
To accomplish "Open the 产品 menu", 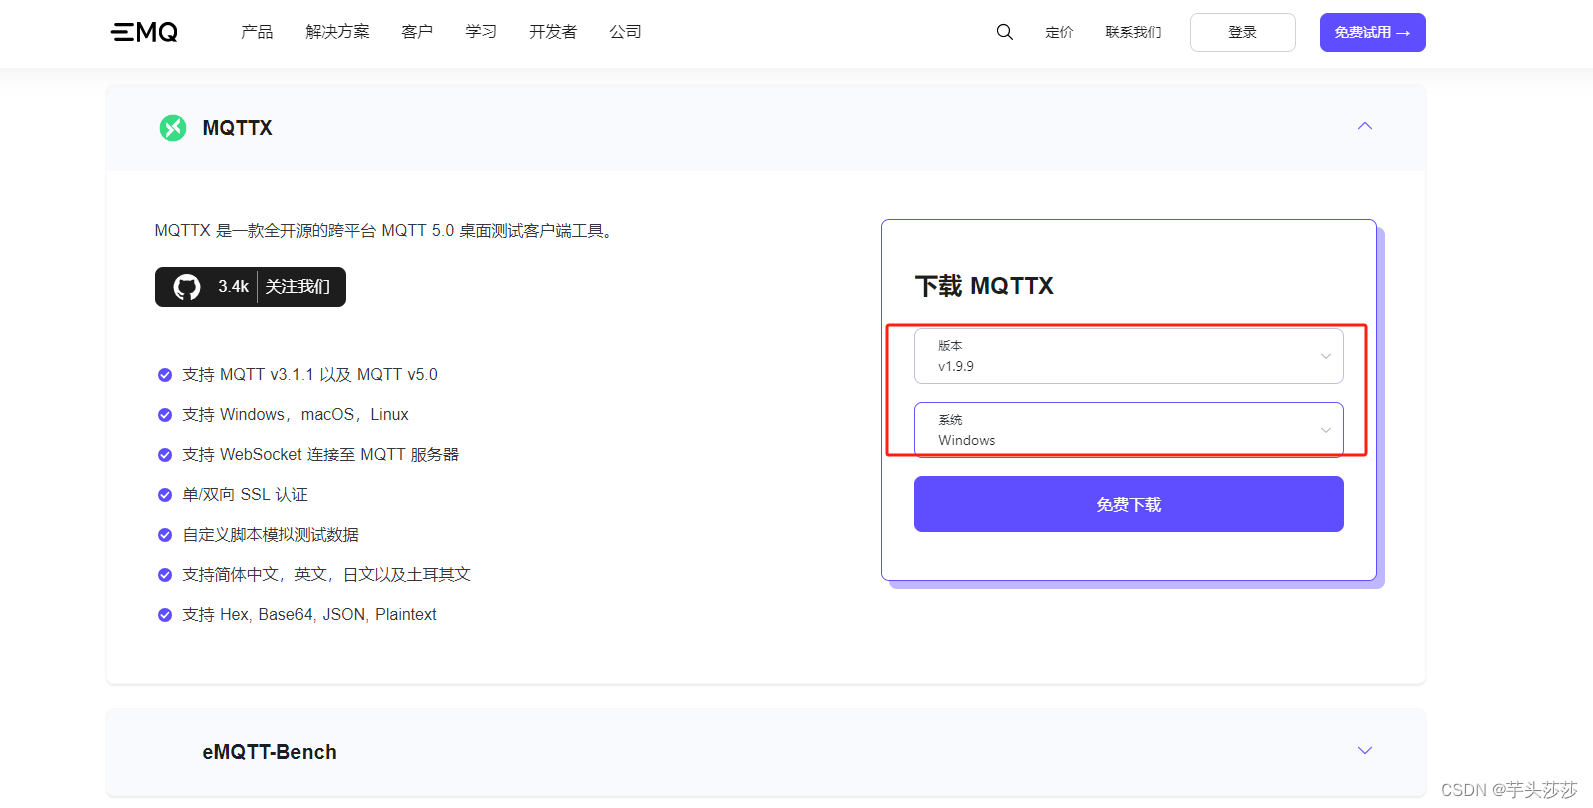I will point(257,32).
